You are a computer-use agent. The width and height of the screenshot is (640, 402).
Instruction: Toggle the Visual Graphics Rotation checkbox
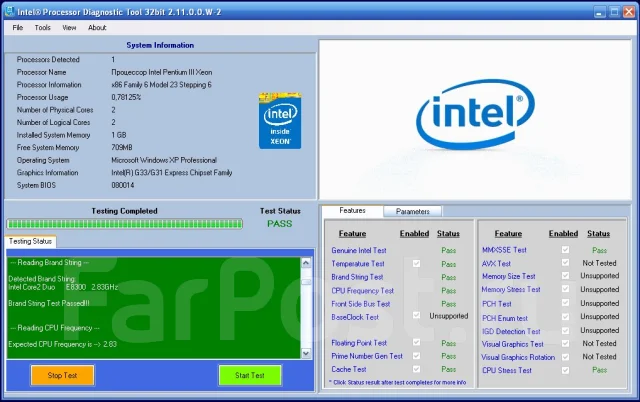click(x=565, y=357)
